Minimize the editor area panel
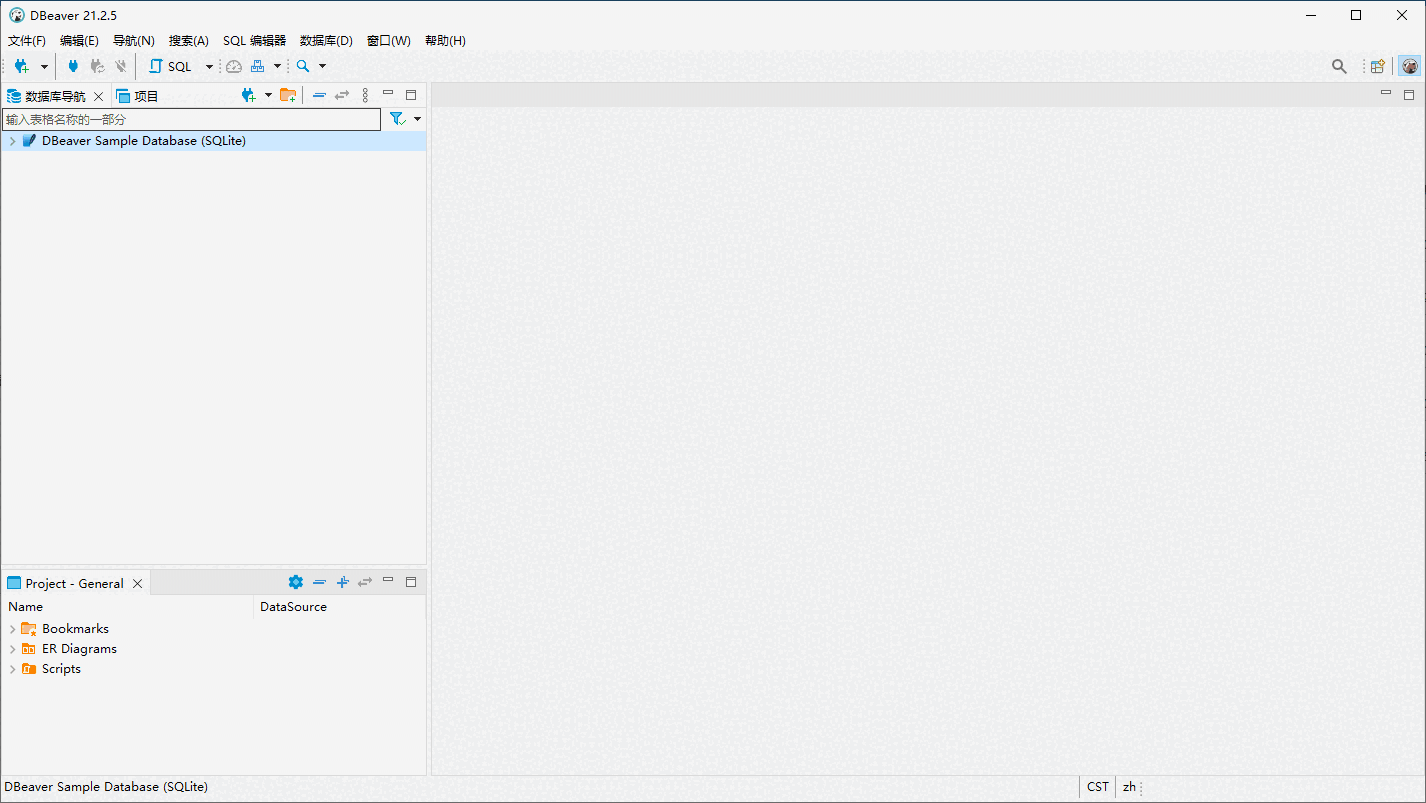 pyautogui.click(x=1386, y=93)
